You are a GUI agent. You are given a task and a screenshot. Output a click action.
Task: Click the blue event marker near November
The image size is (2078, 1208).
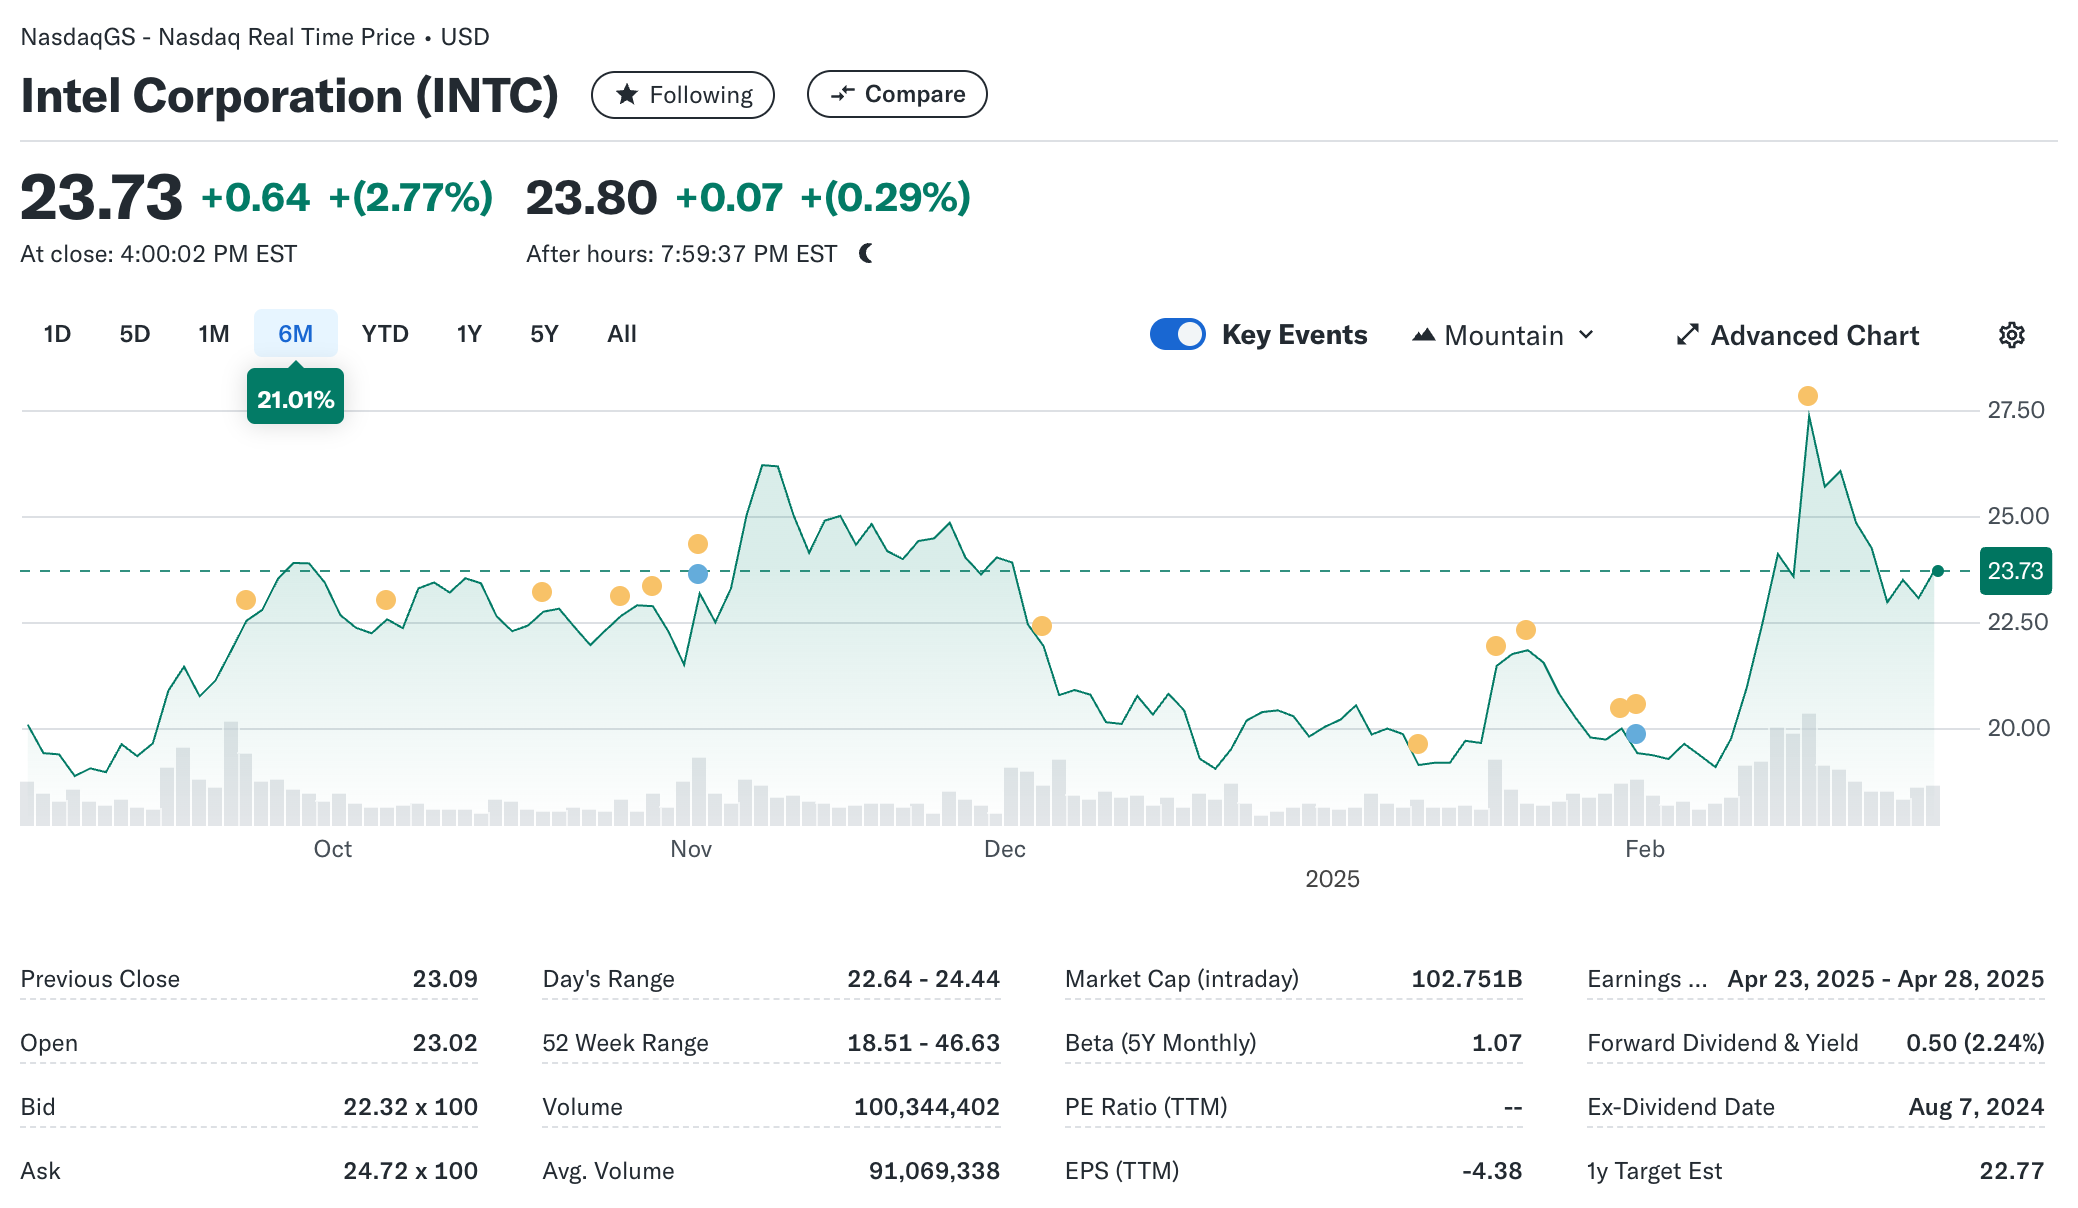coord(698,574)
